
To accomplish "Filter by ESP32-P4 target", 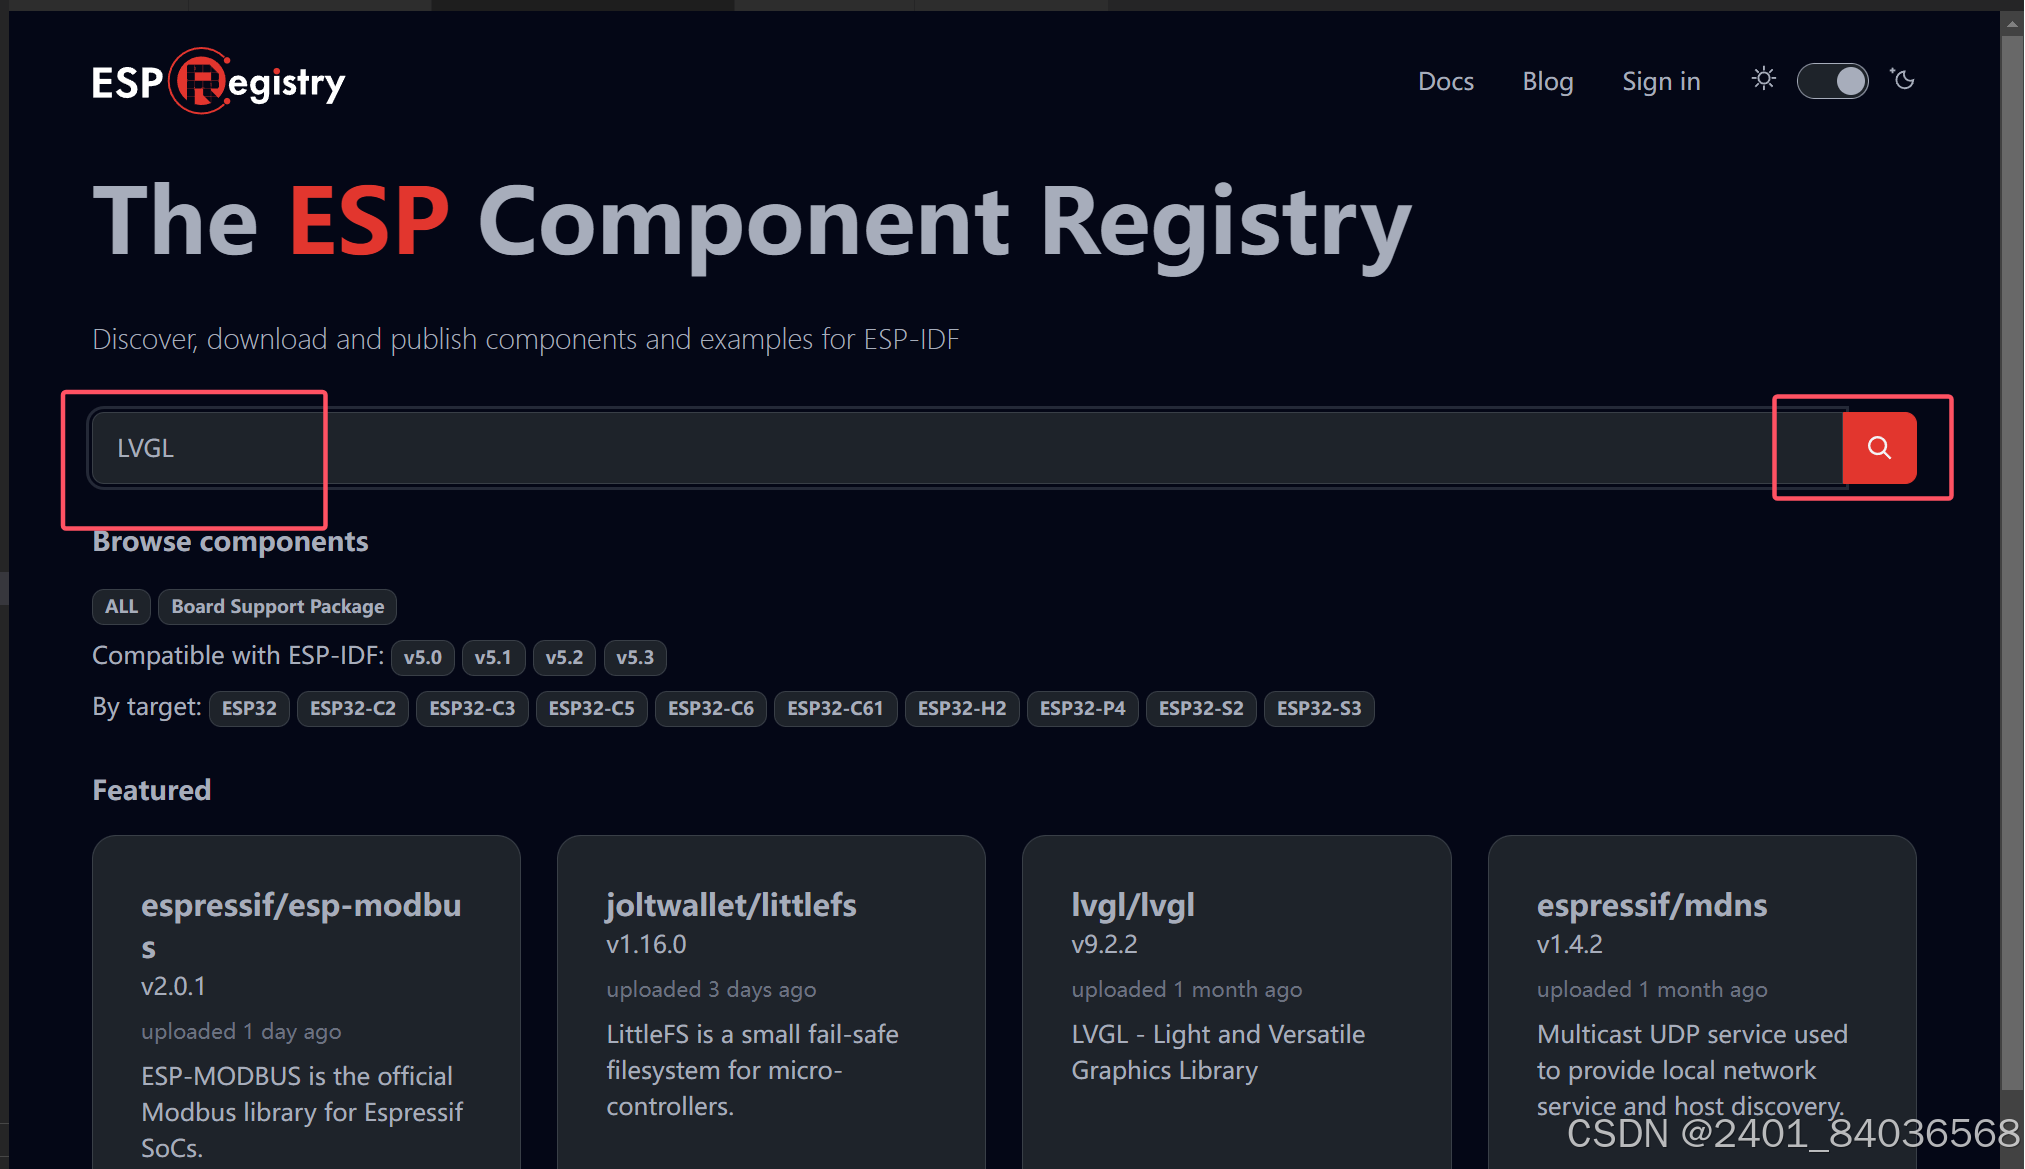I will [x=1082, y=708].
